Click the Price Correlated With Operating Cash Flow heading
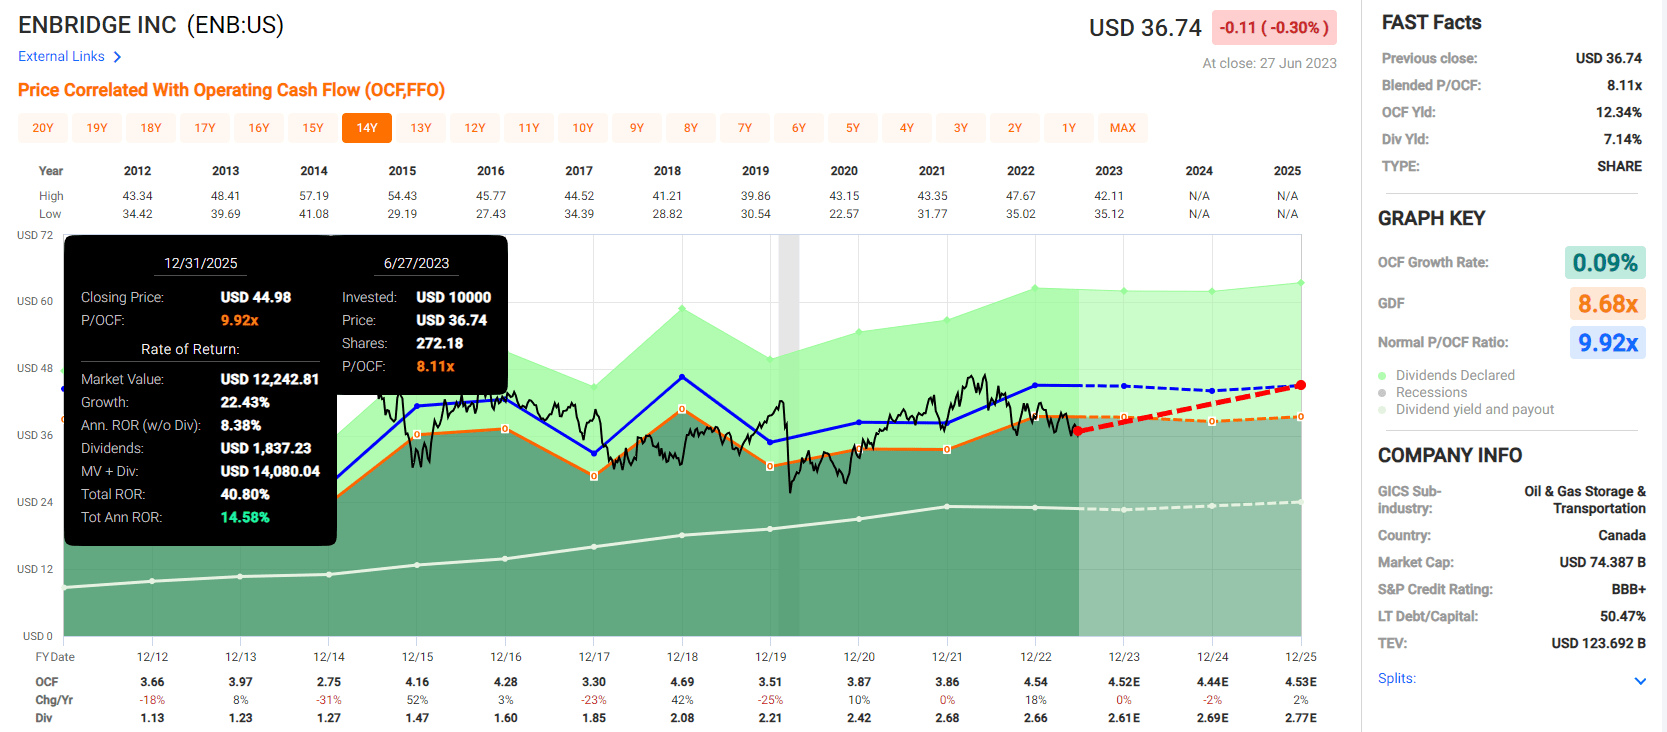Screen dimensions: 1667x732 click(231, 90)
